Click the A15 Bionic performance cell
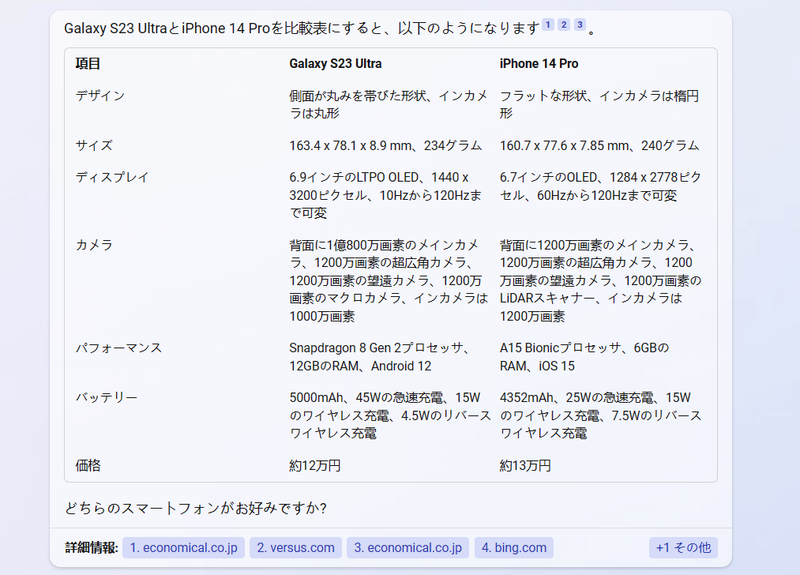Screen dimensions: 800x575 tap(584, 357)
